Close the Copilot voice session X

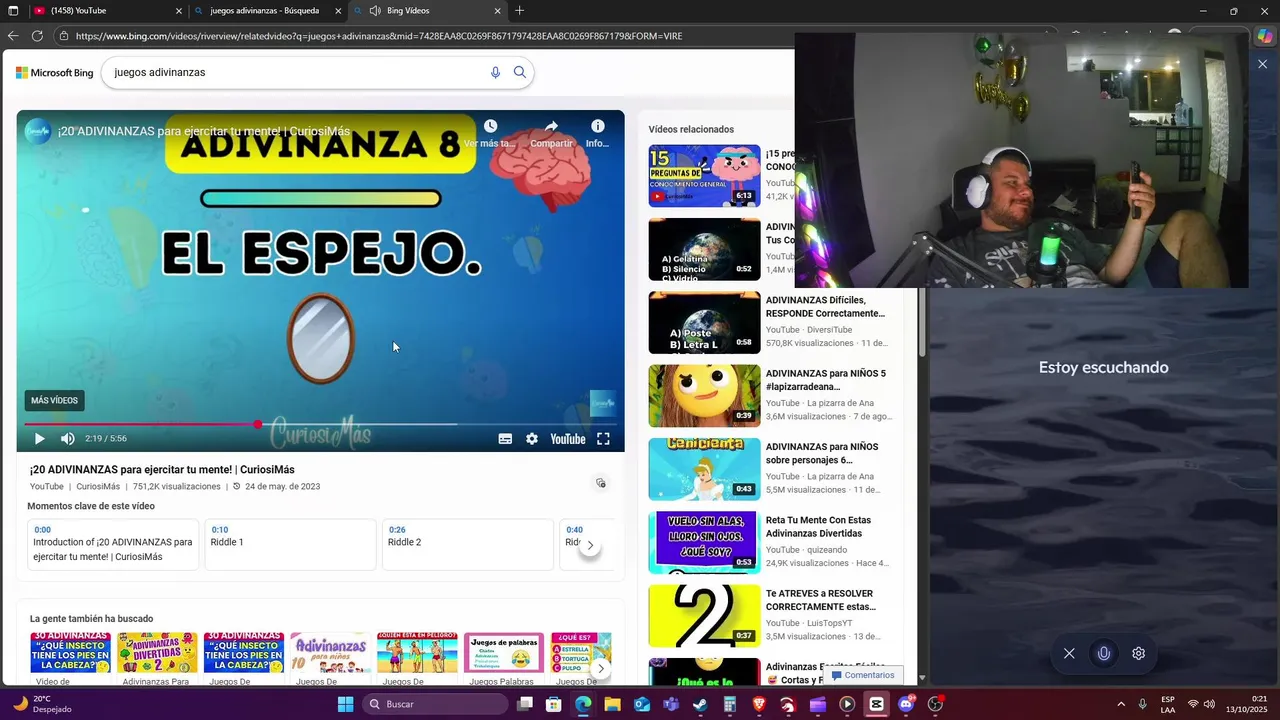(x=1069, y=653)
